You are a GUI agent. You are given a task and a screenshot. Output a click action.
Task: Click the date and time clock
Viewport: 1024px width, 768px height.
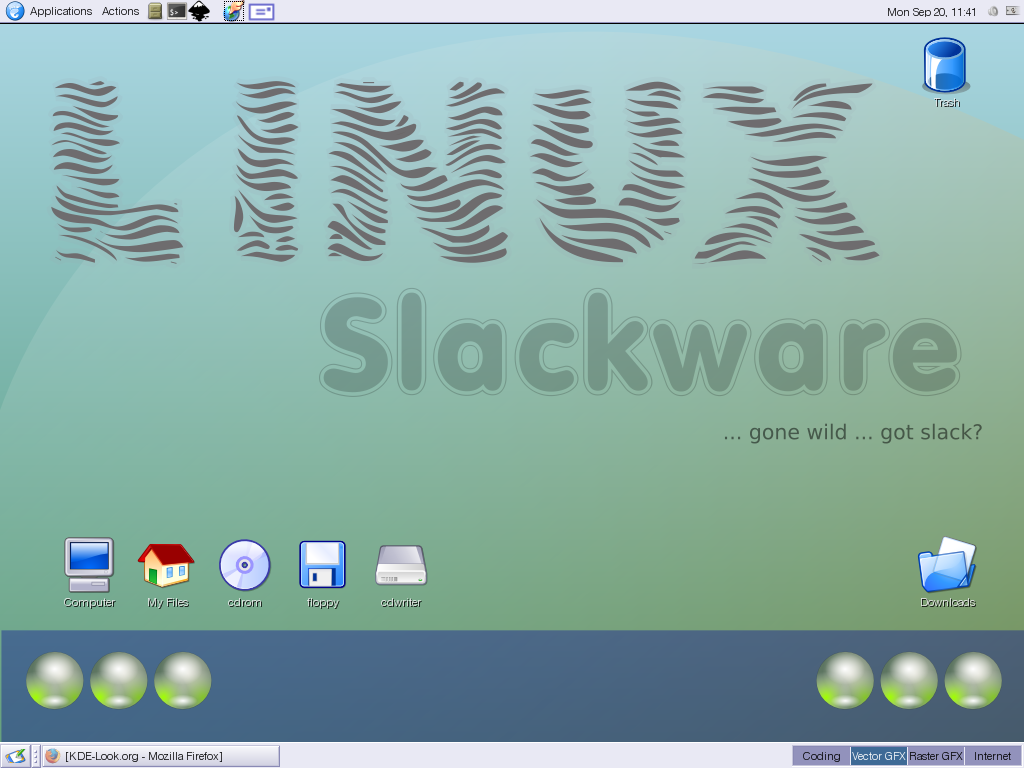[931, 12]
